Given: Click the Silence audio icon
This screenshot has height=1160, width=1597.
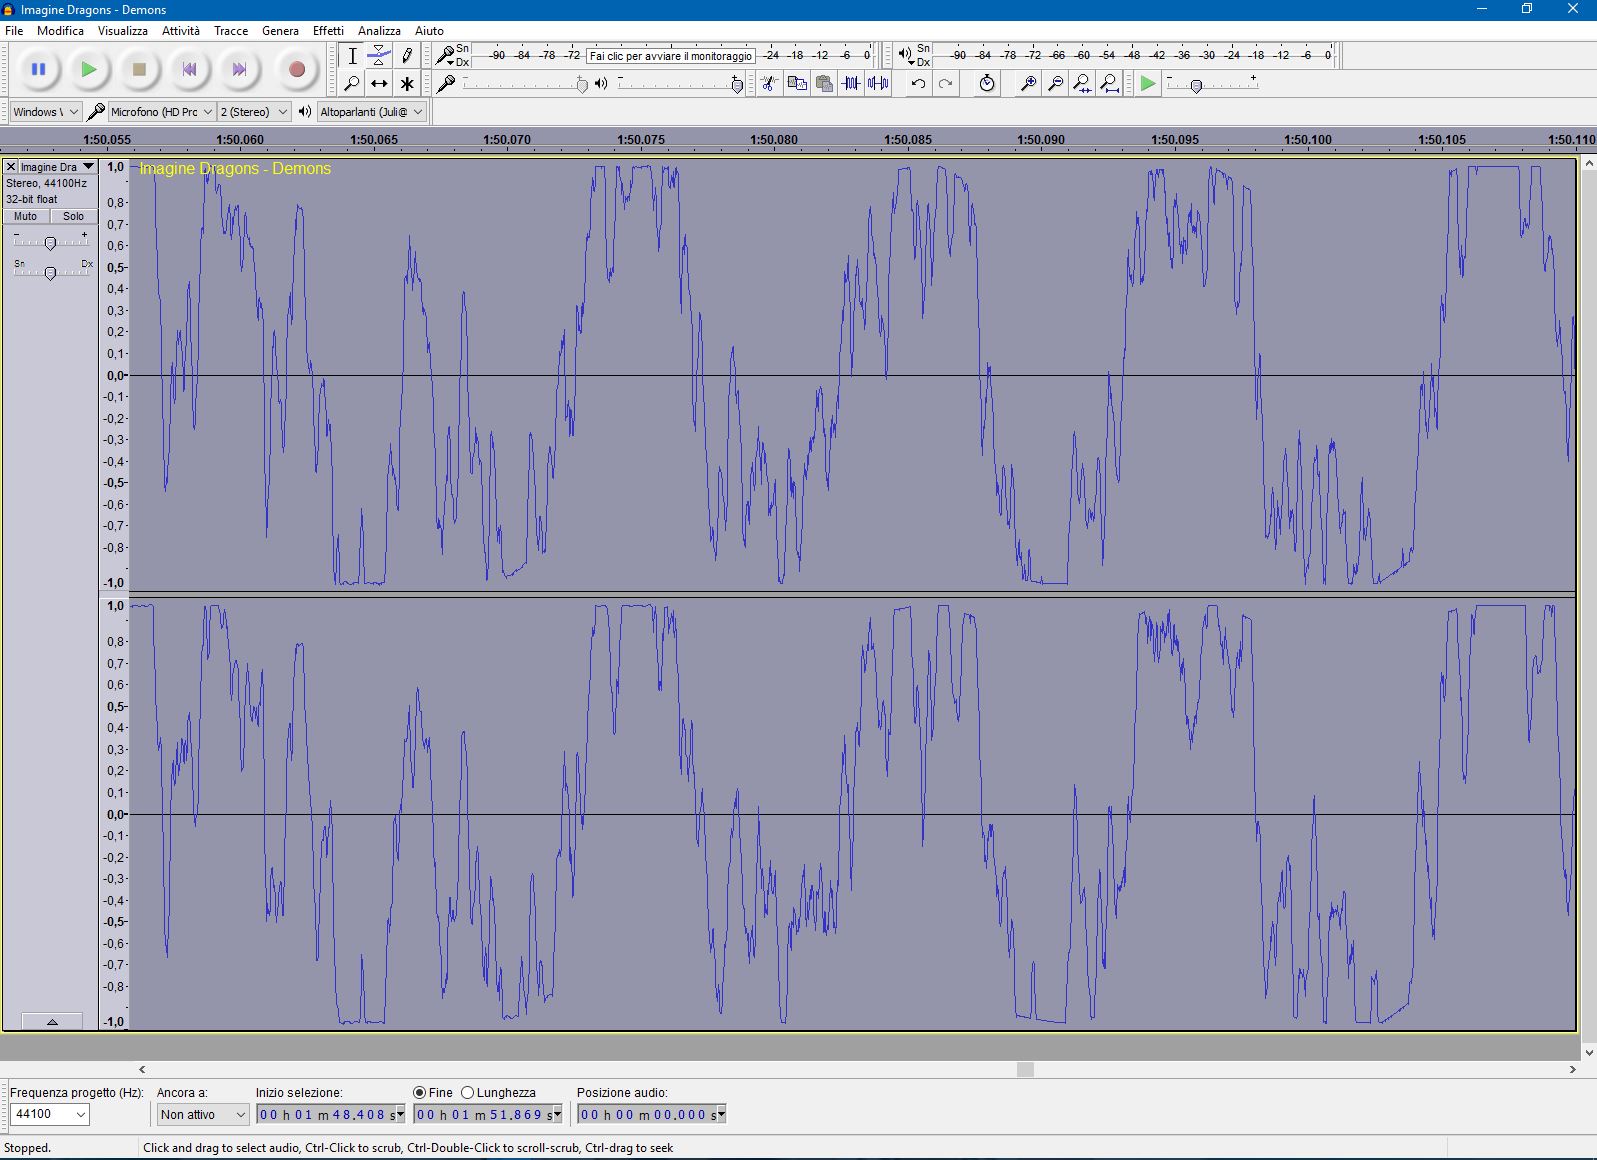Looking at the screenshot, I should 878,83.
